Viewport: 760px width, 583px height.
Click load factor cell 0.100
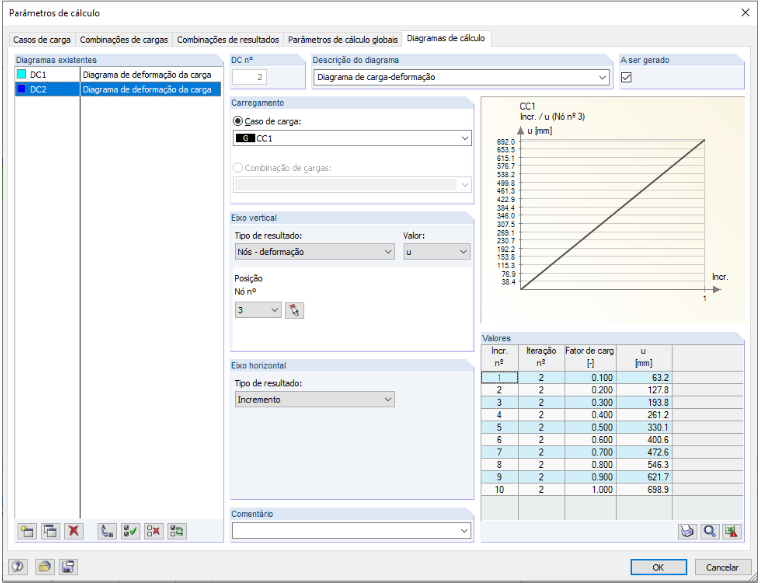coord(590,378)
